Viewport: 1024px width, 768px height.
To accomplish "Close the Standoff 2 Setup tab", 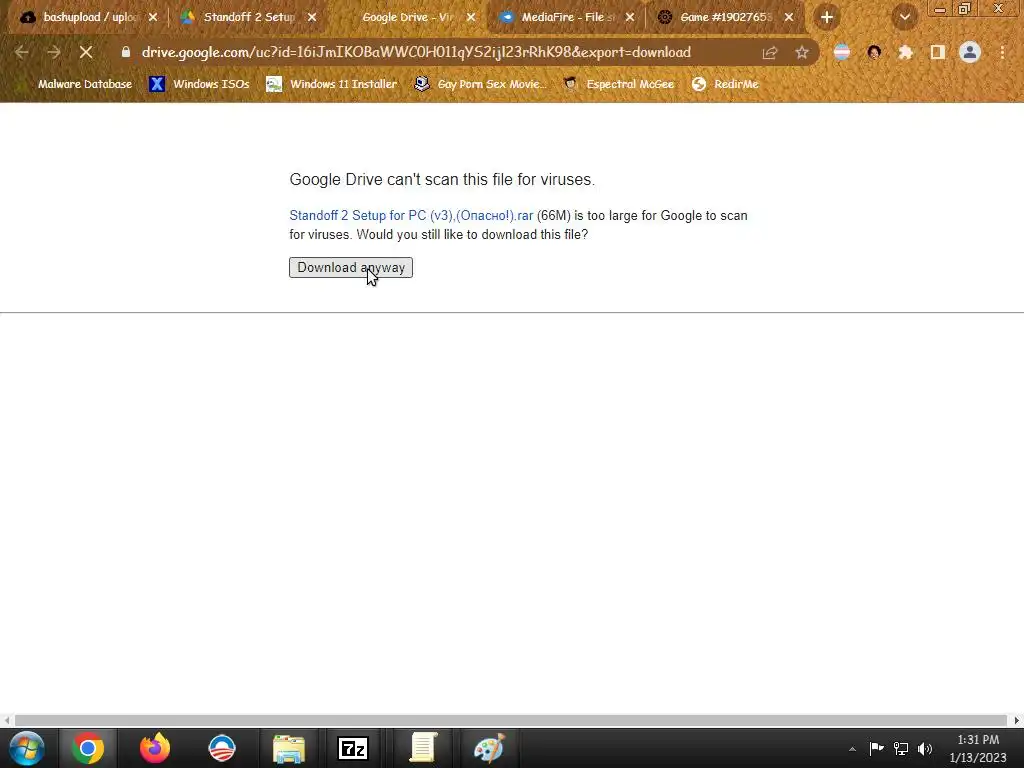I will [x=312, y=17].
